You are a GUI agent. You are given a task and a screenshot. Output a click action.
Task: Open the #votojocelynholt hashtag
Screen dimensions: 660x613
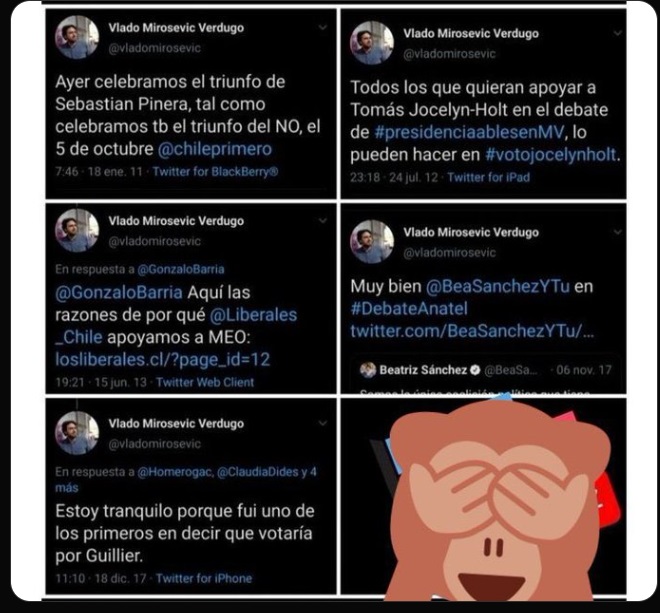[551, 155]
